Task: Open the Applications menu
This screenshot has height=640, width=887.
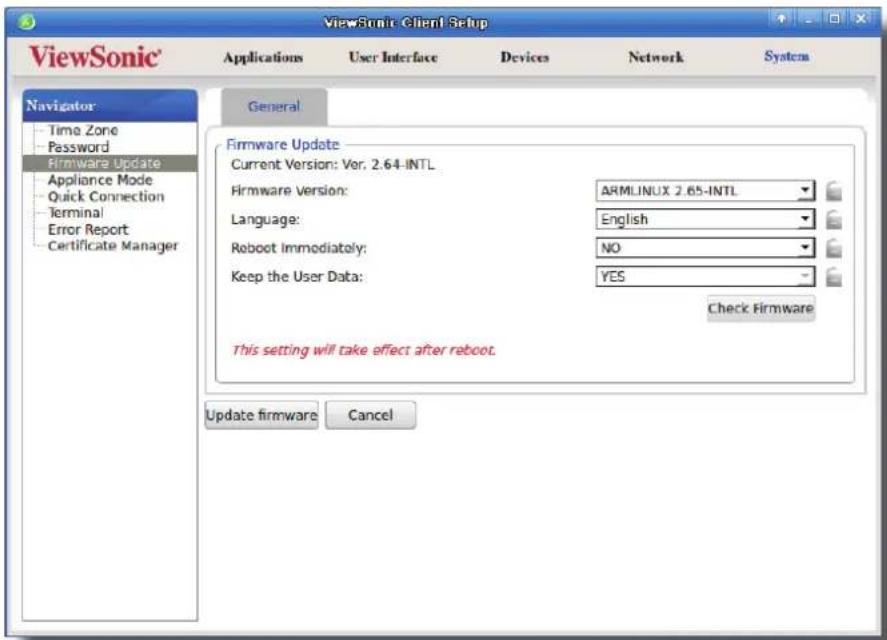Action: [x=263, y=57]
